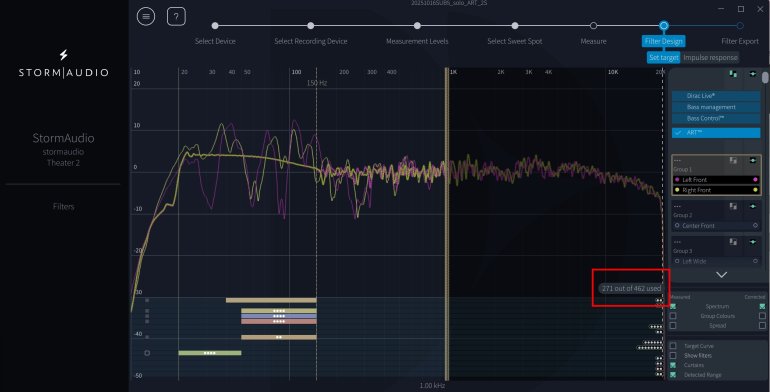Disable the Detected Range checkbox
Image resolution: width=770 pixels, height=392 pixels.
673,375
